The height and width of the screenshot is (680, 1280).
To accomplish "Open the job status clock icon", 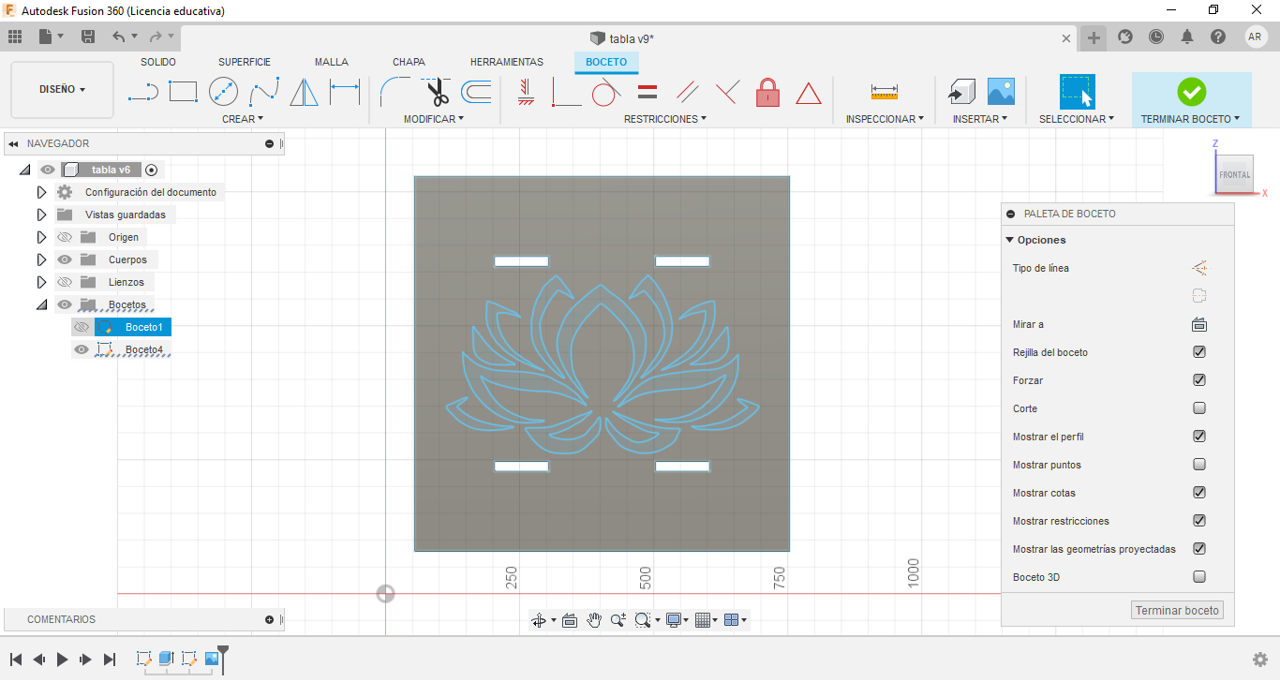I will (1156, 37).
